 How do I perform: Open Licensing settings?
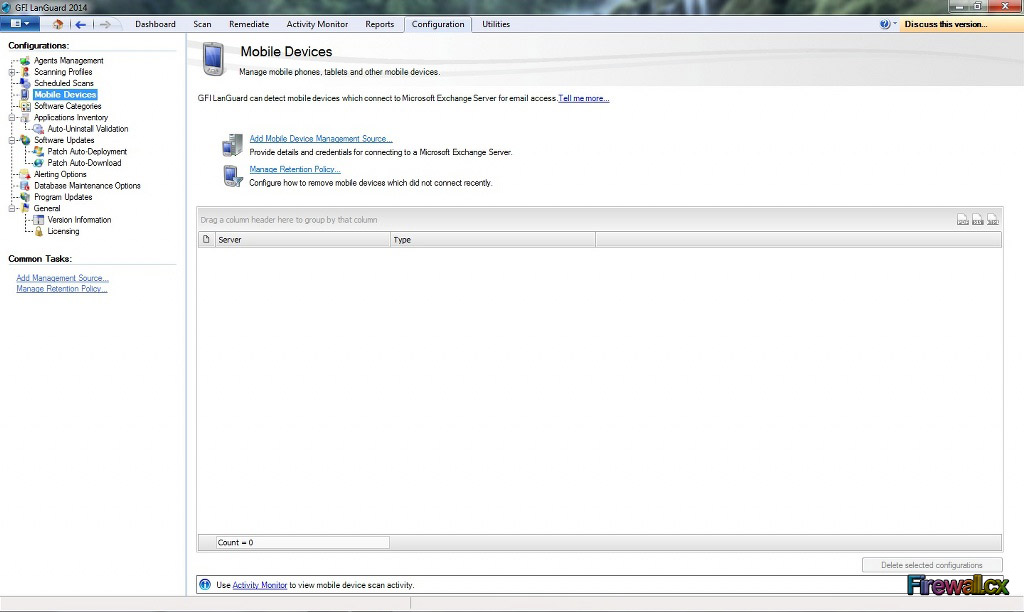(x=63, y=231)
